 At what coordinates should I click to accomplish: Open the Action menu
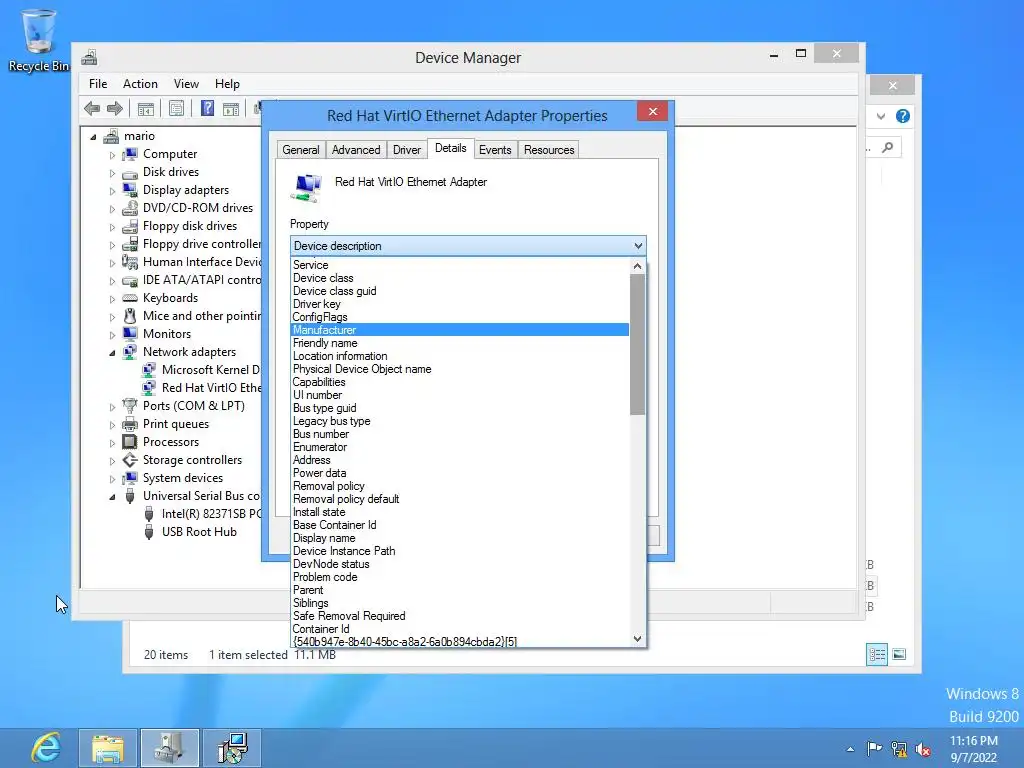pos(140,84)
